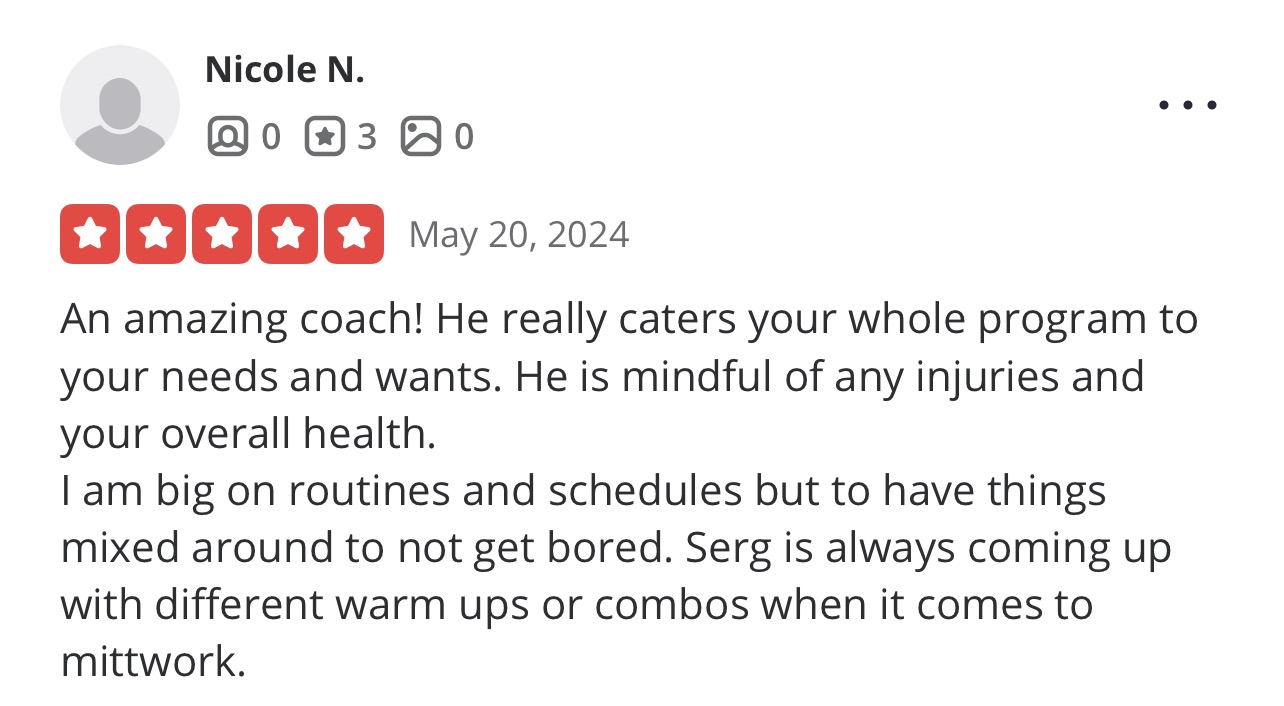Click the reviewer name Nicole N.
Viewport: 1284px width, 706px height.
click(x=284, y=70)
